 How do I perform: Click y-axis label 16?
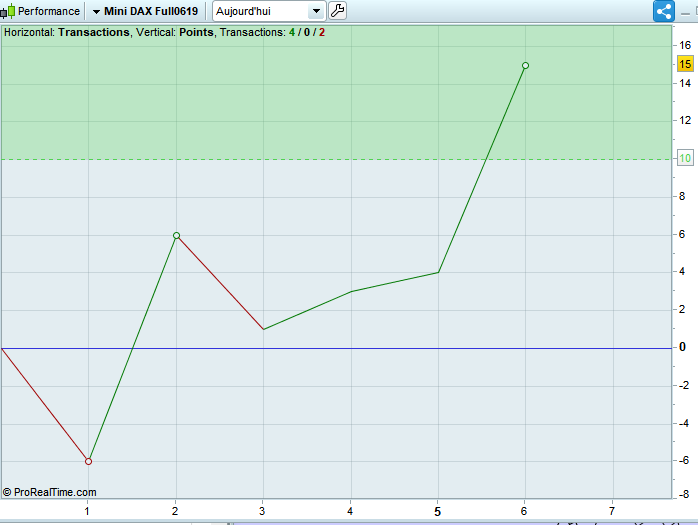pos(685,45)
